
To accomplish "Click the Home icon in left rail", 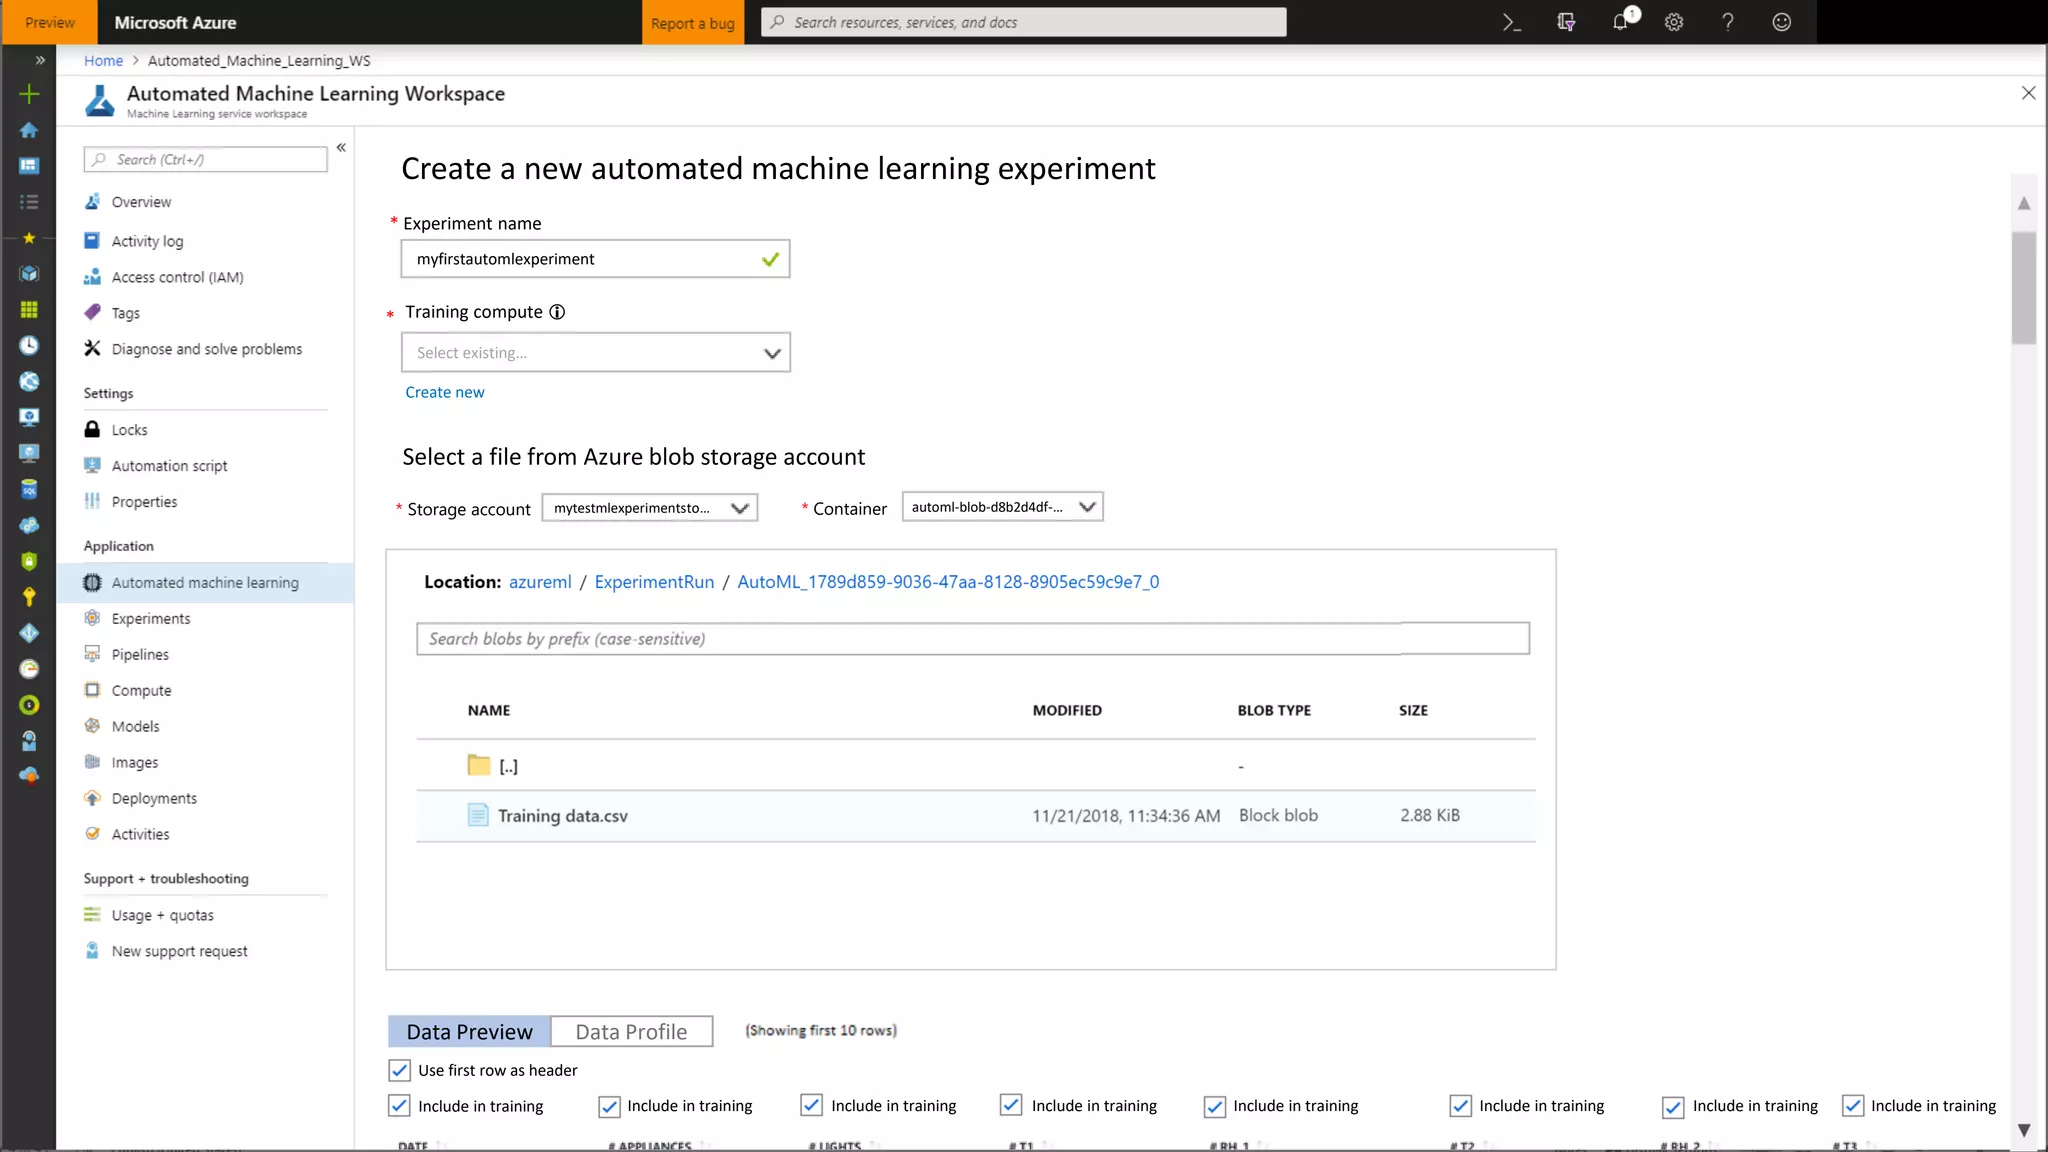I will [x=29, y=130].
